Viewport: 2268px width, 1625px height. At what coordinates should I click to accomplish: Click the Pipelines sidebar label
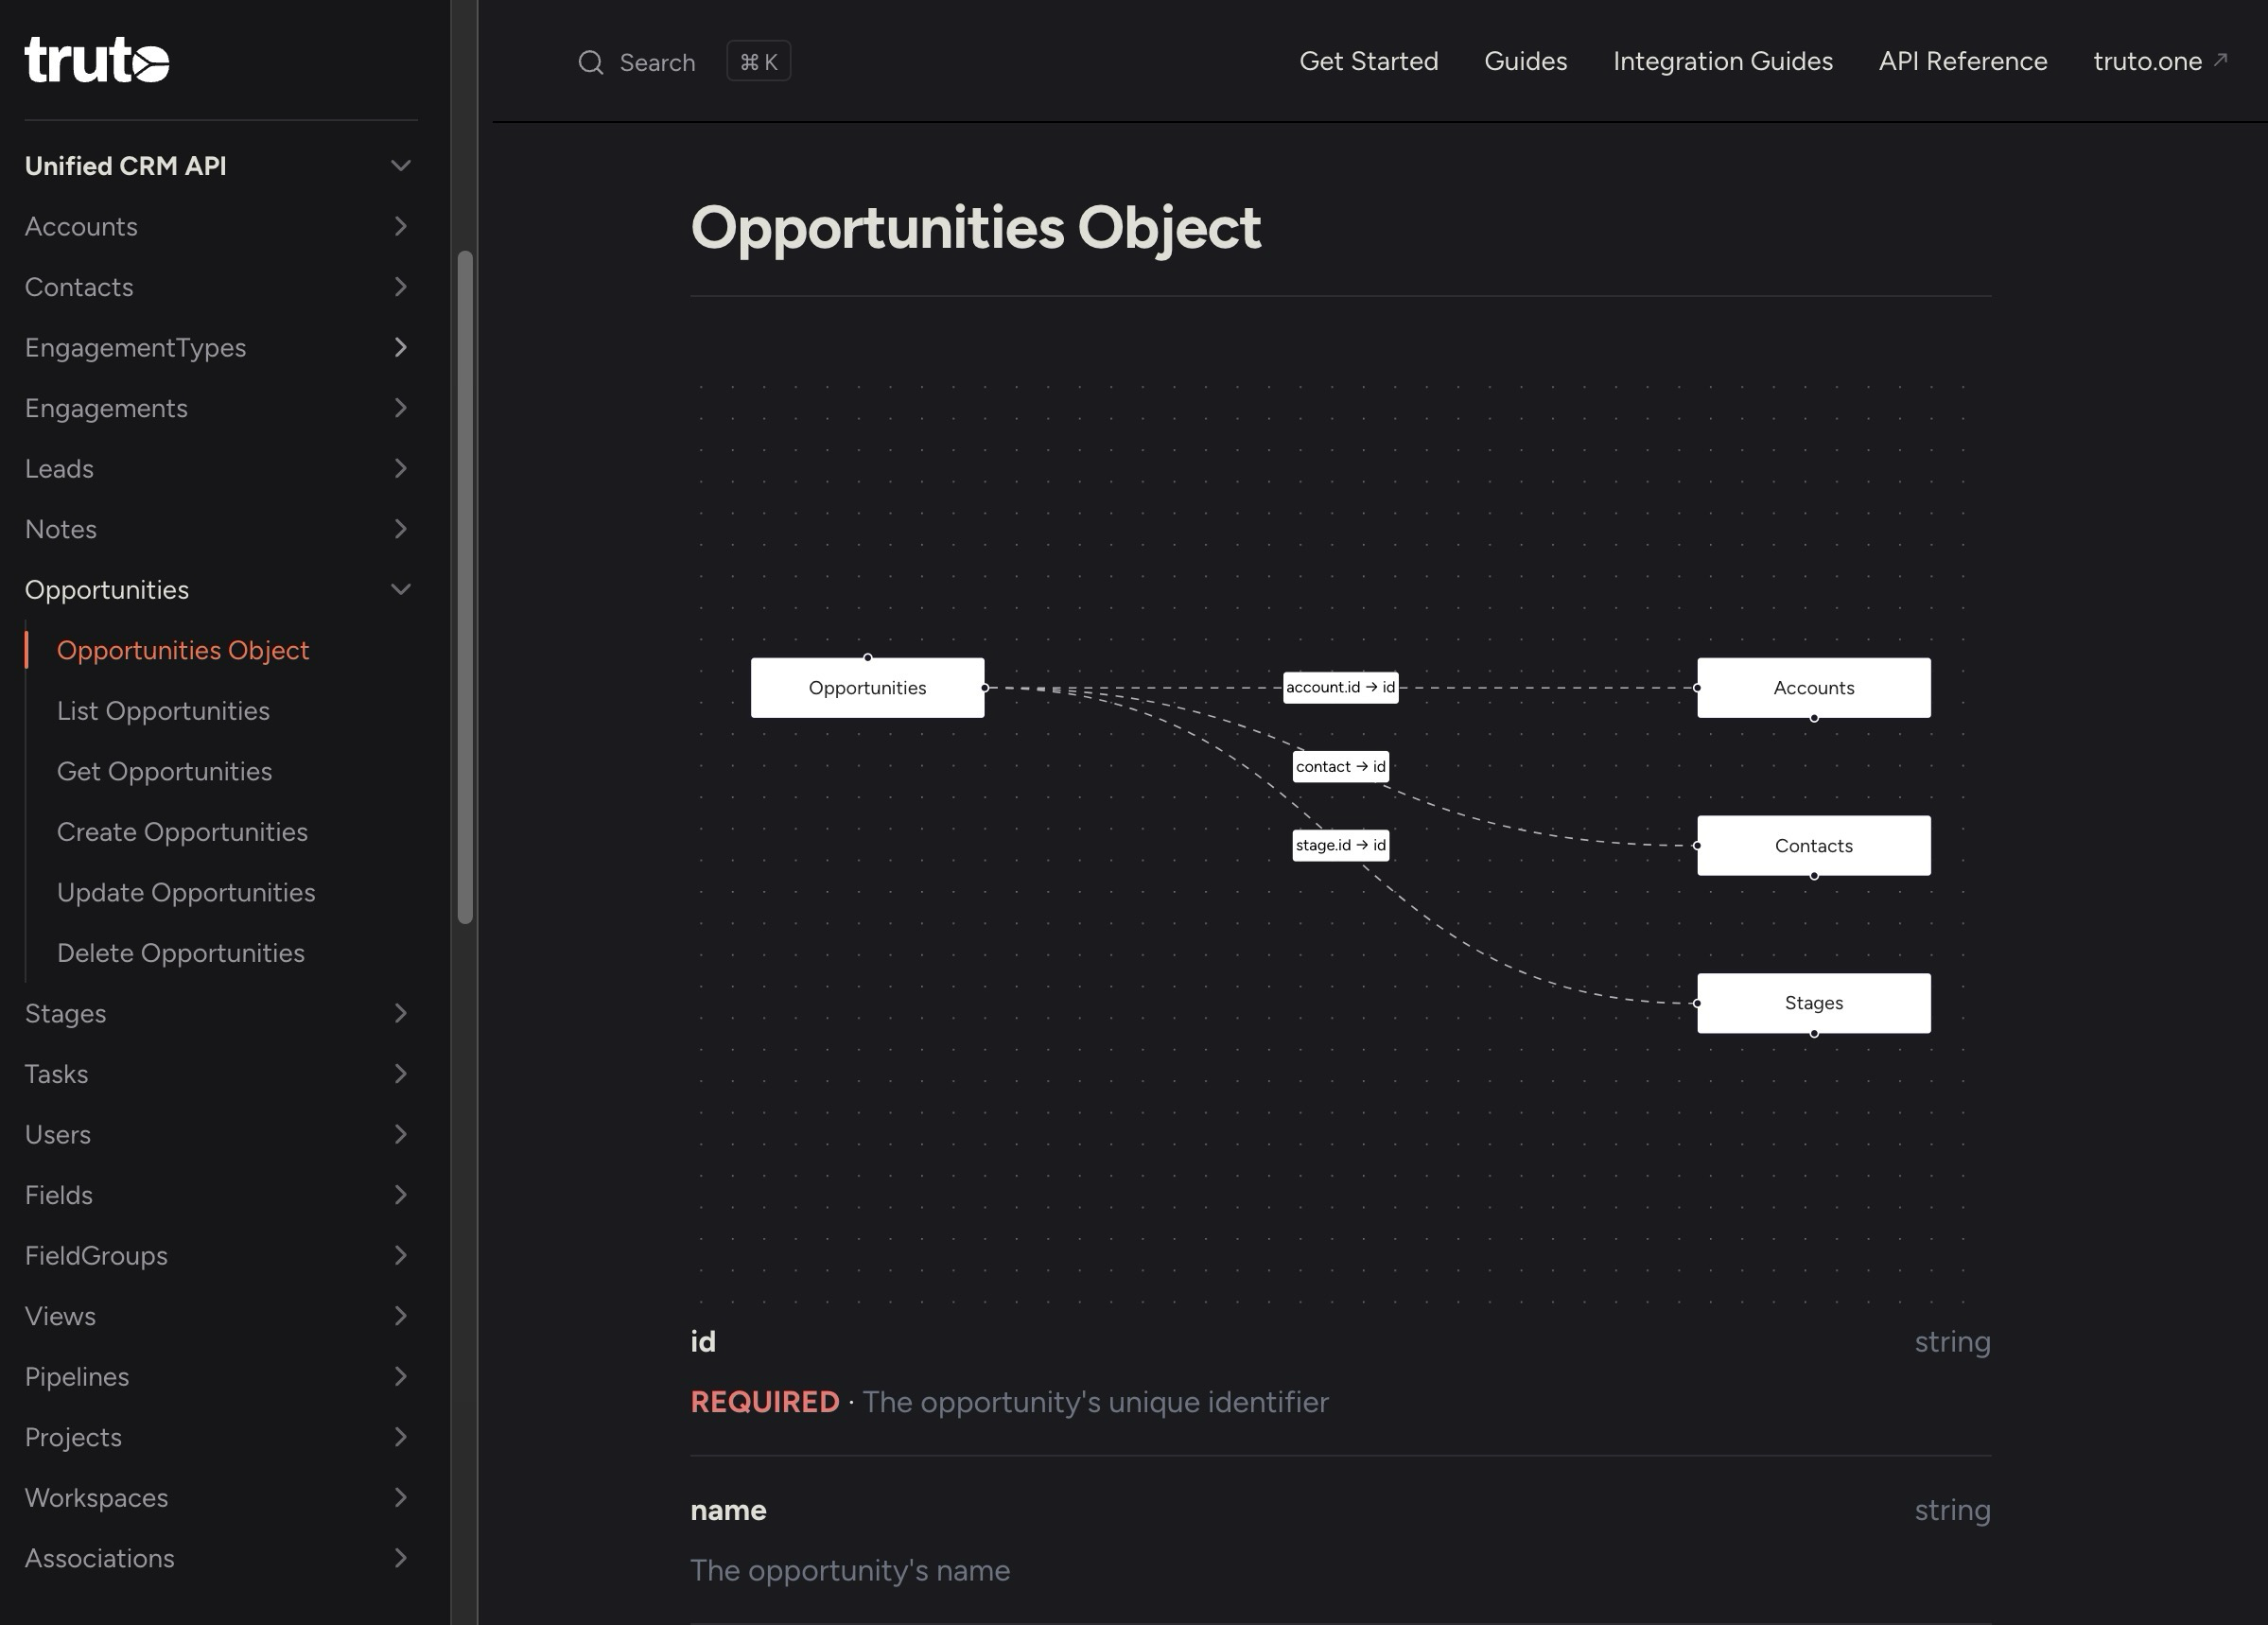click(77, 1377)
